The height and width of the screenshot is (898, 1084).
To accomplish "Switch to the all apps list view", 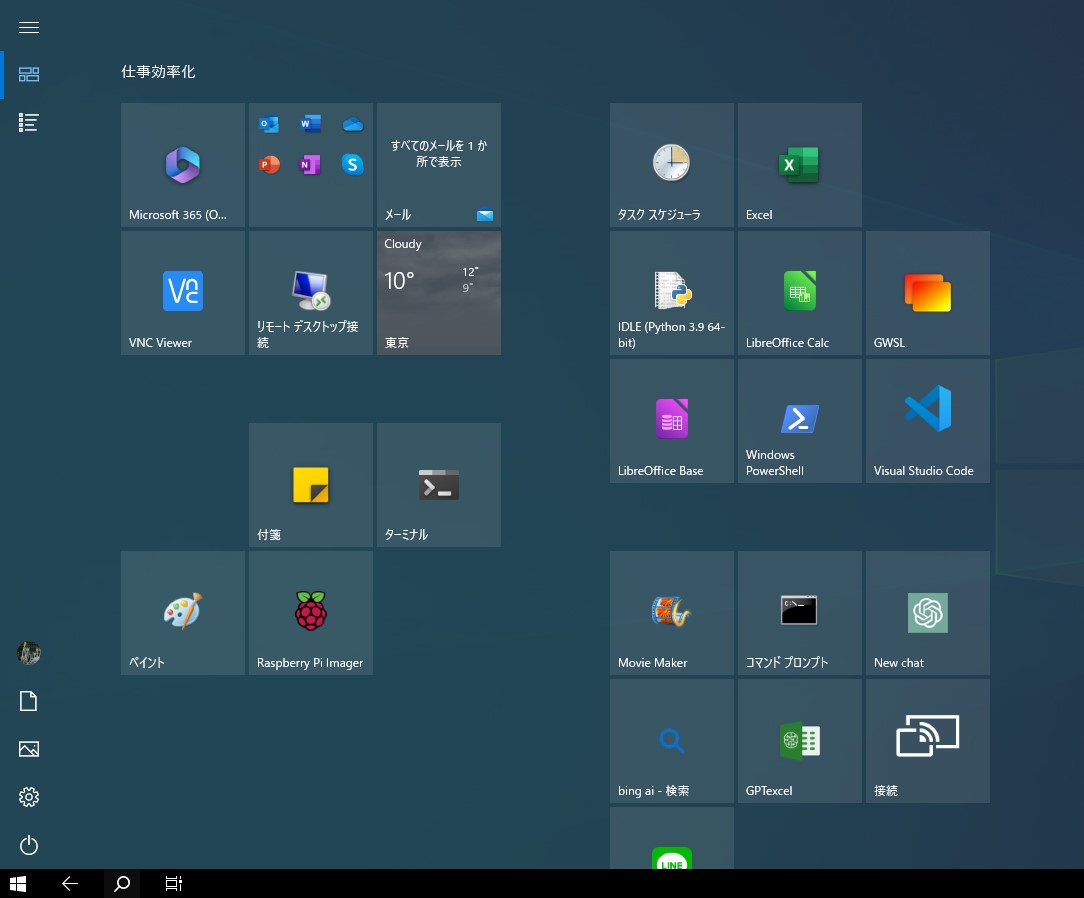I will [29, 123].
